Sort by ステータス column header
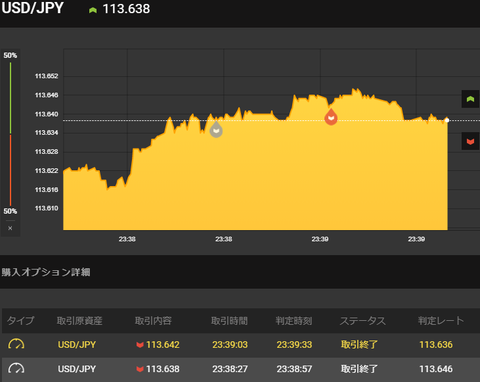 pos(363,321)
